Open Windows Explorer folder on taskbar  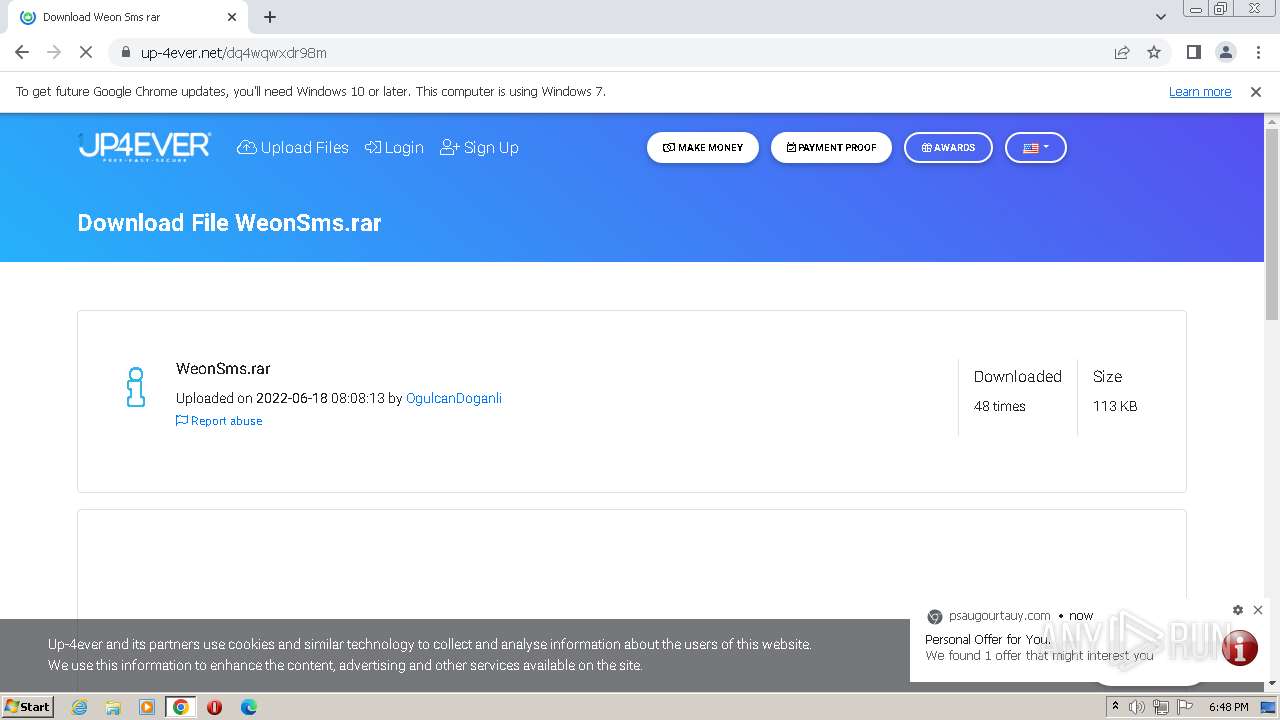113,707
